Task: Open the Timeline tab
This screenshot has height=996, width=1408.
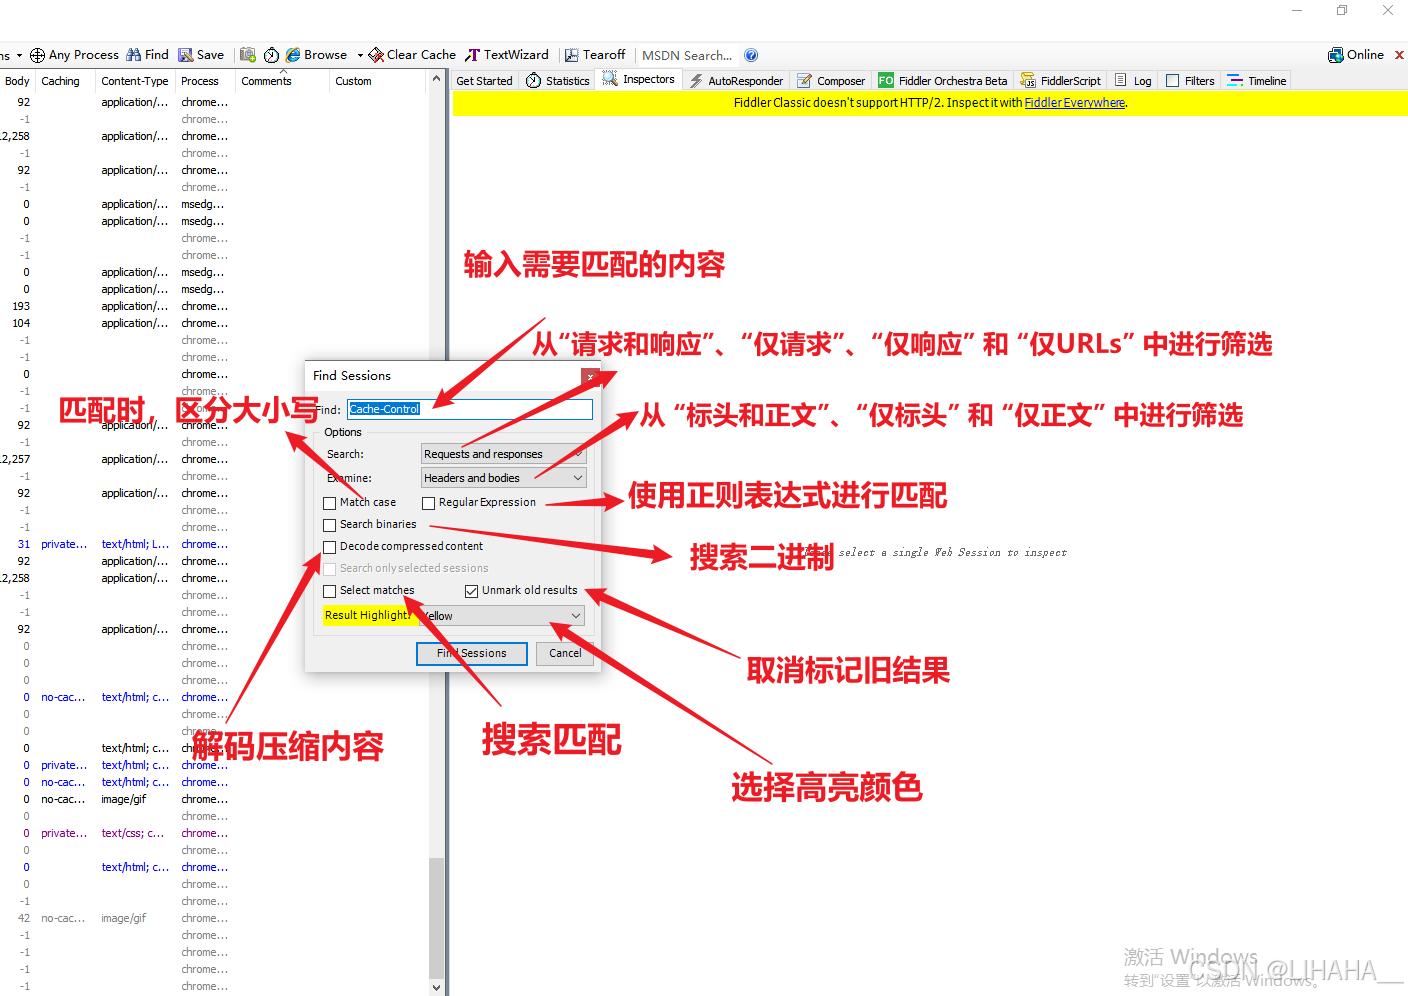Action: (x=1256, y=81)
